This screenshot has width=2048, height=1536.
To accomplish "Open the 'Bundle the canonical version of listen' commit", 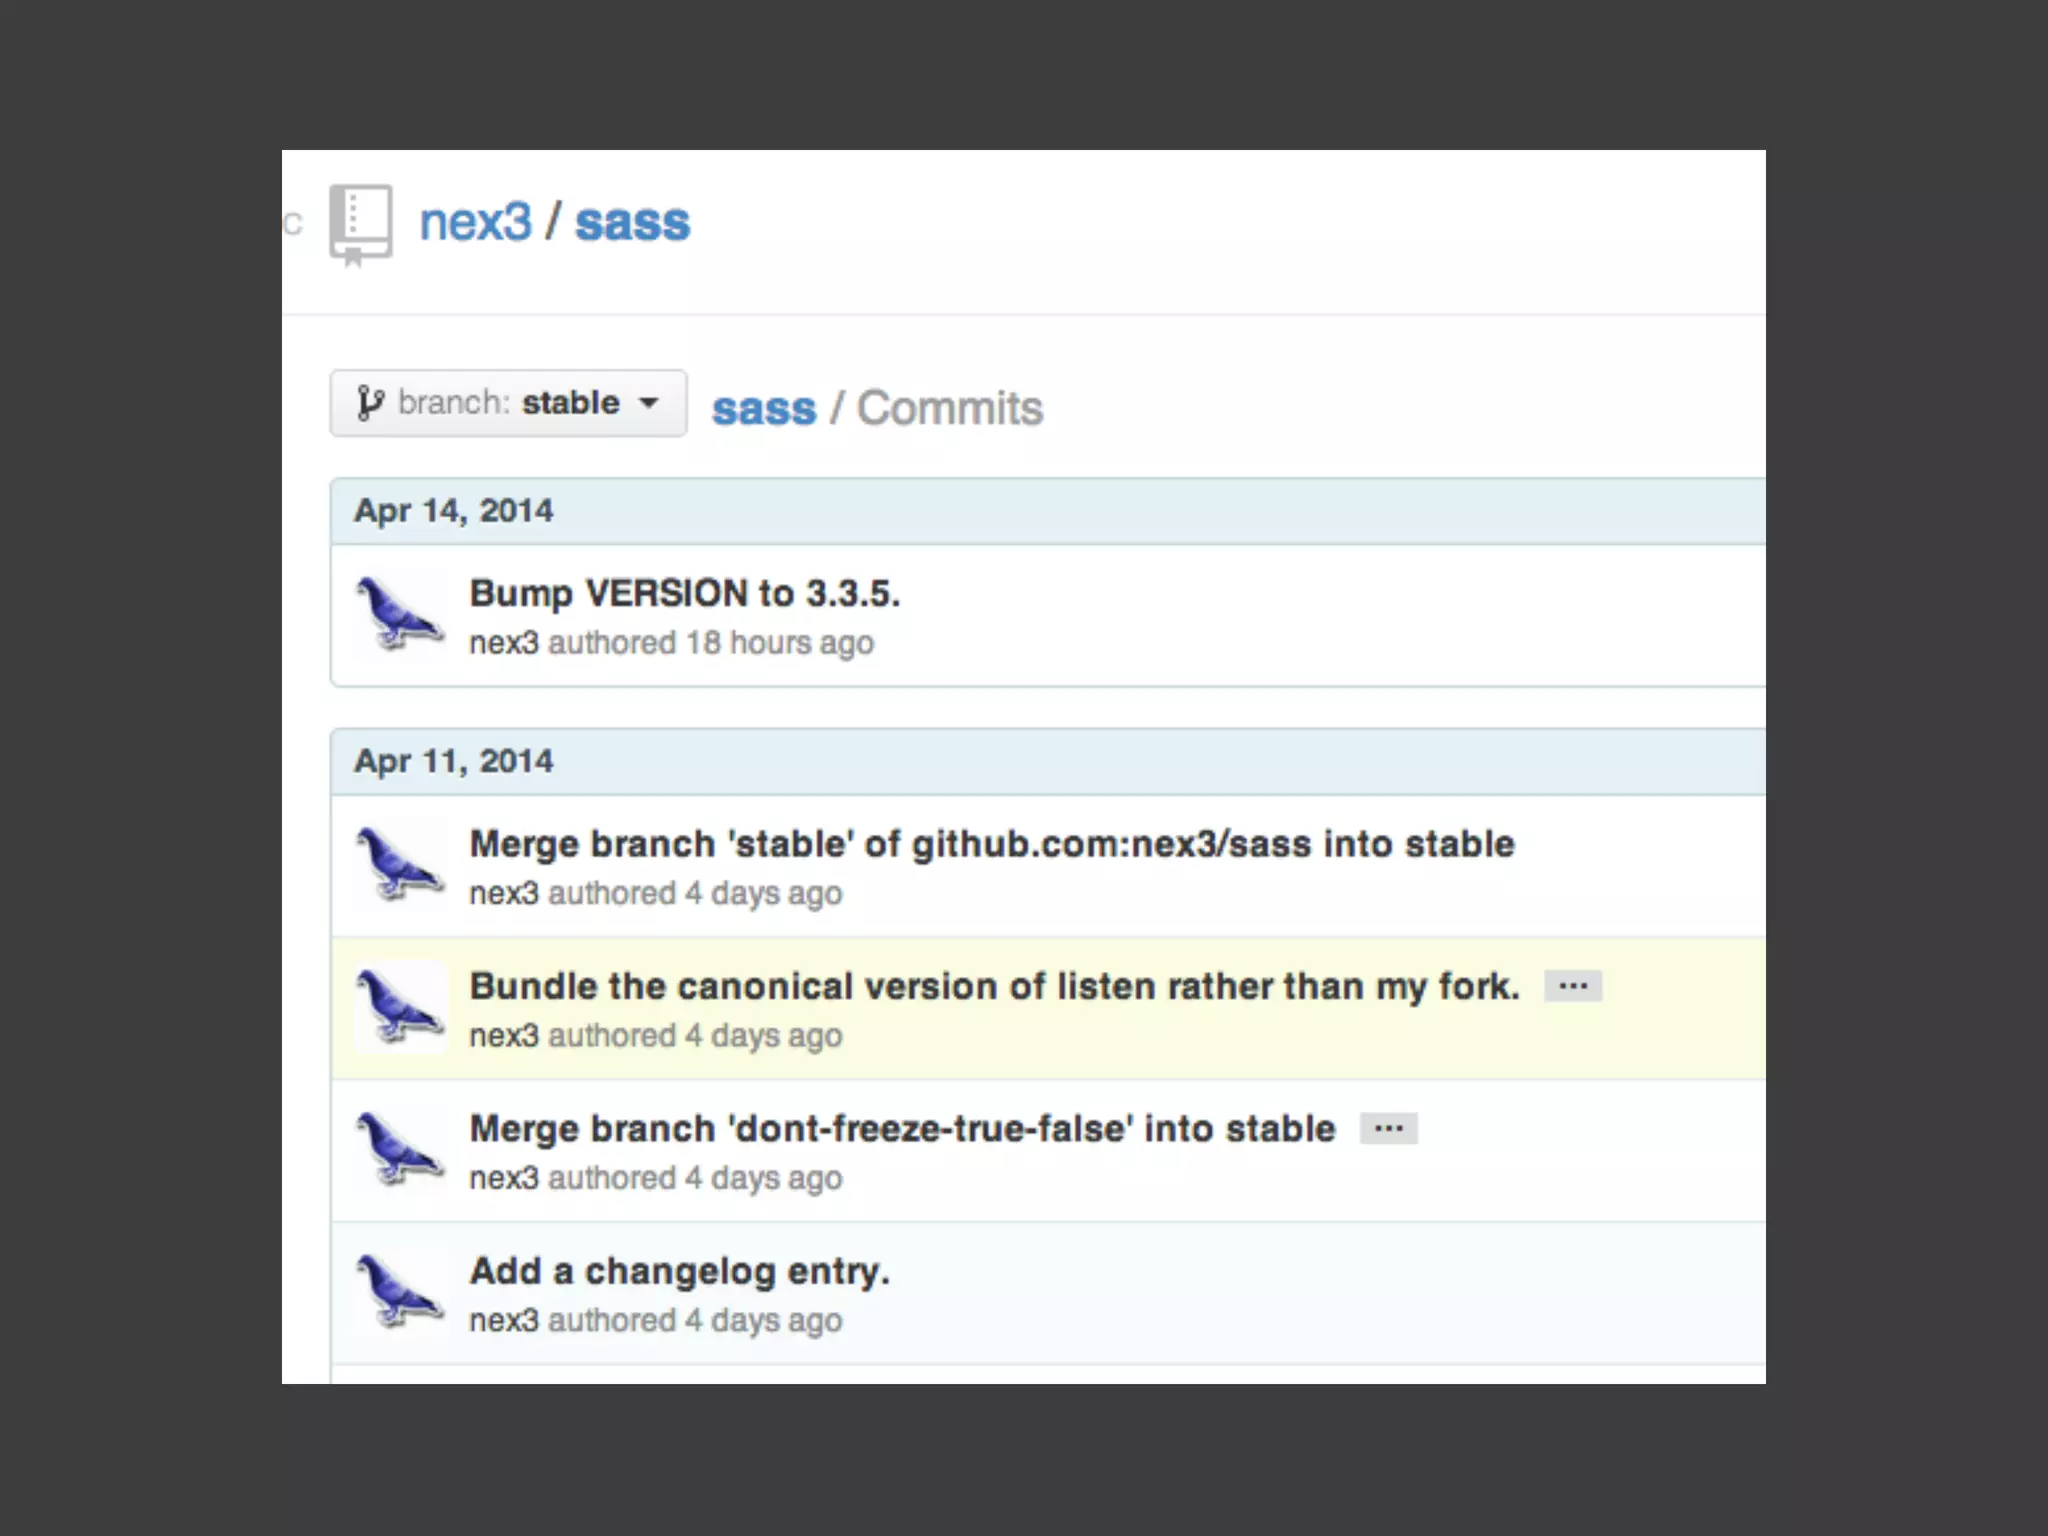I will point(995,986).
